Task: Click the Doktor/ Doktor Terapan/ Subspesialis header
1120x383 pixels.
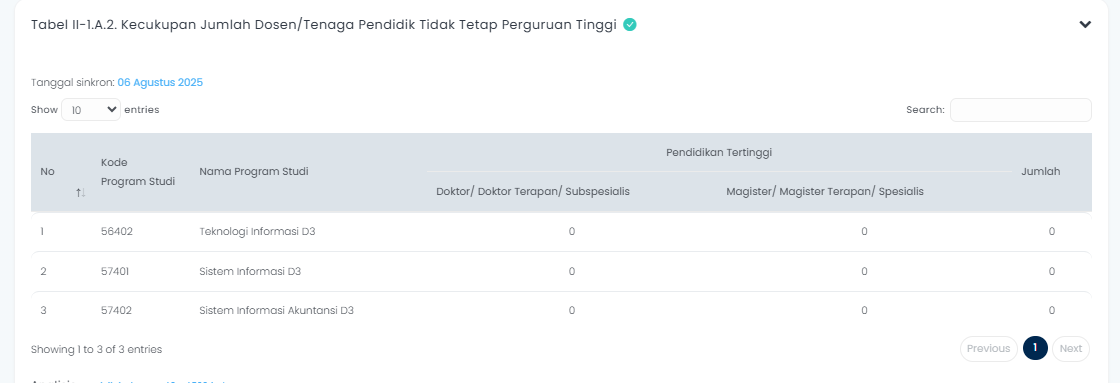Action: pos(533,192)
